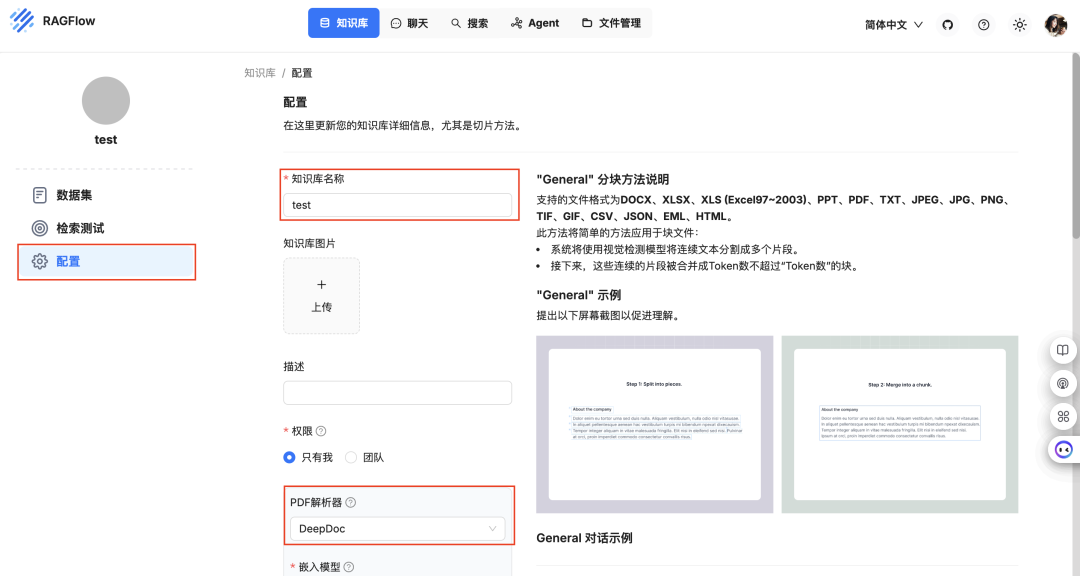This screenshot has height=576, width=1080.
Task: Open the 搜索 tab
Action: pos(470,23)
